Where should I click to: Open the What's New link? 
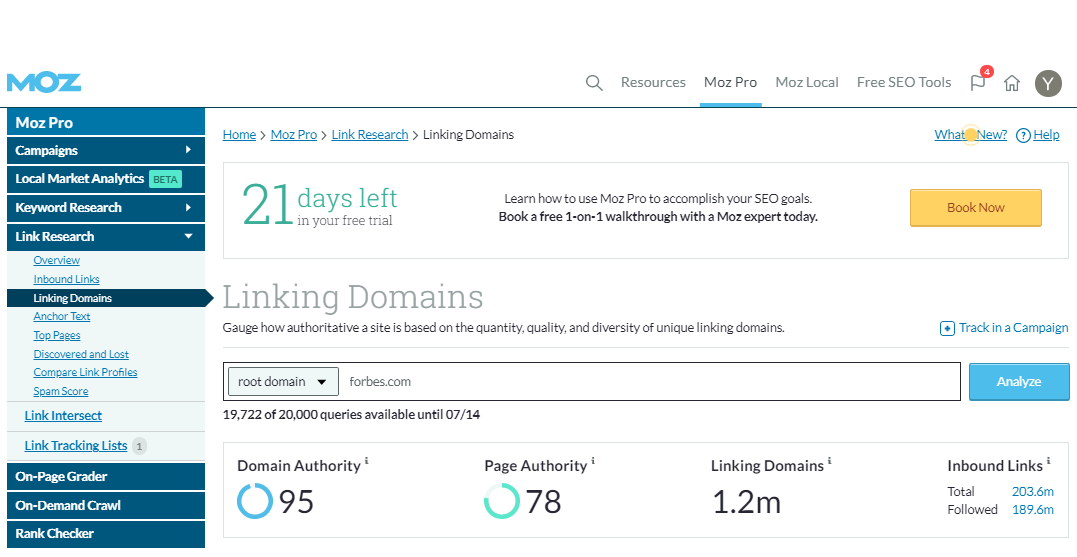click(x=971, y=135)
